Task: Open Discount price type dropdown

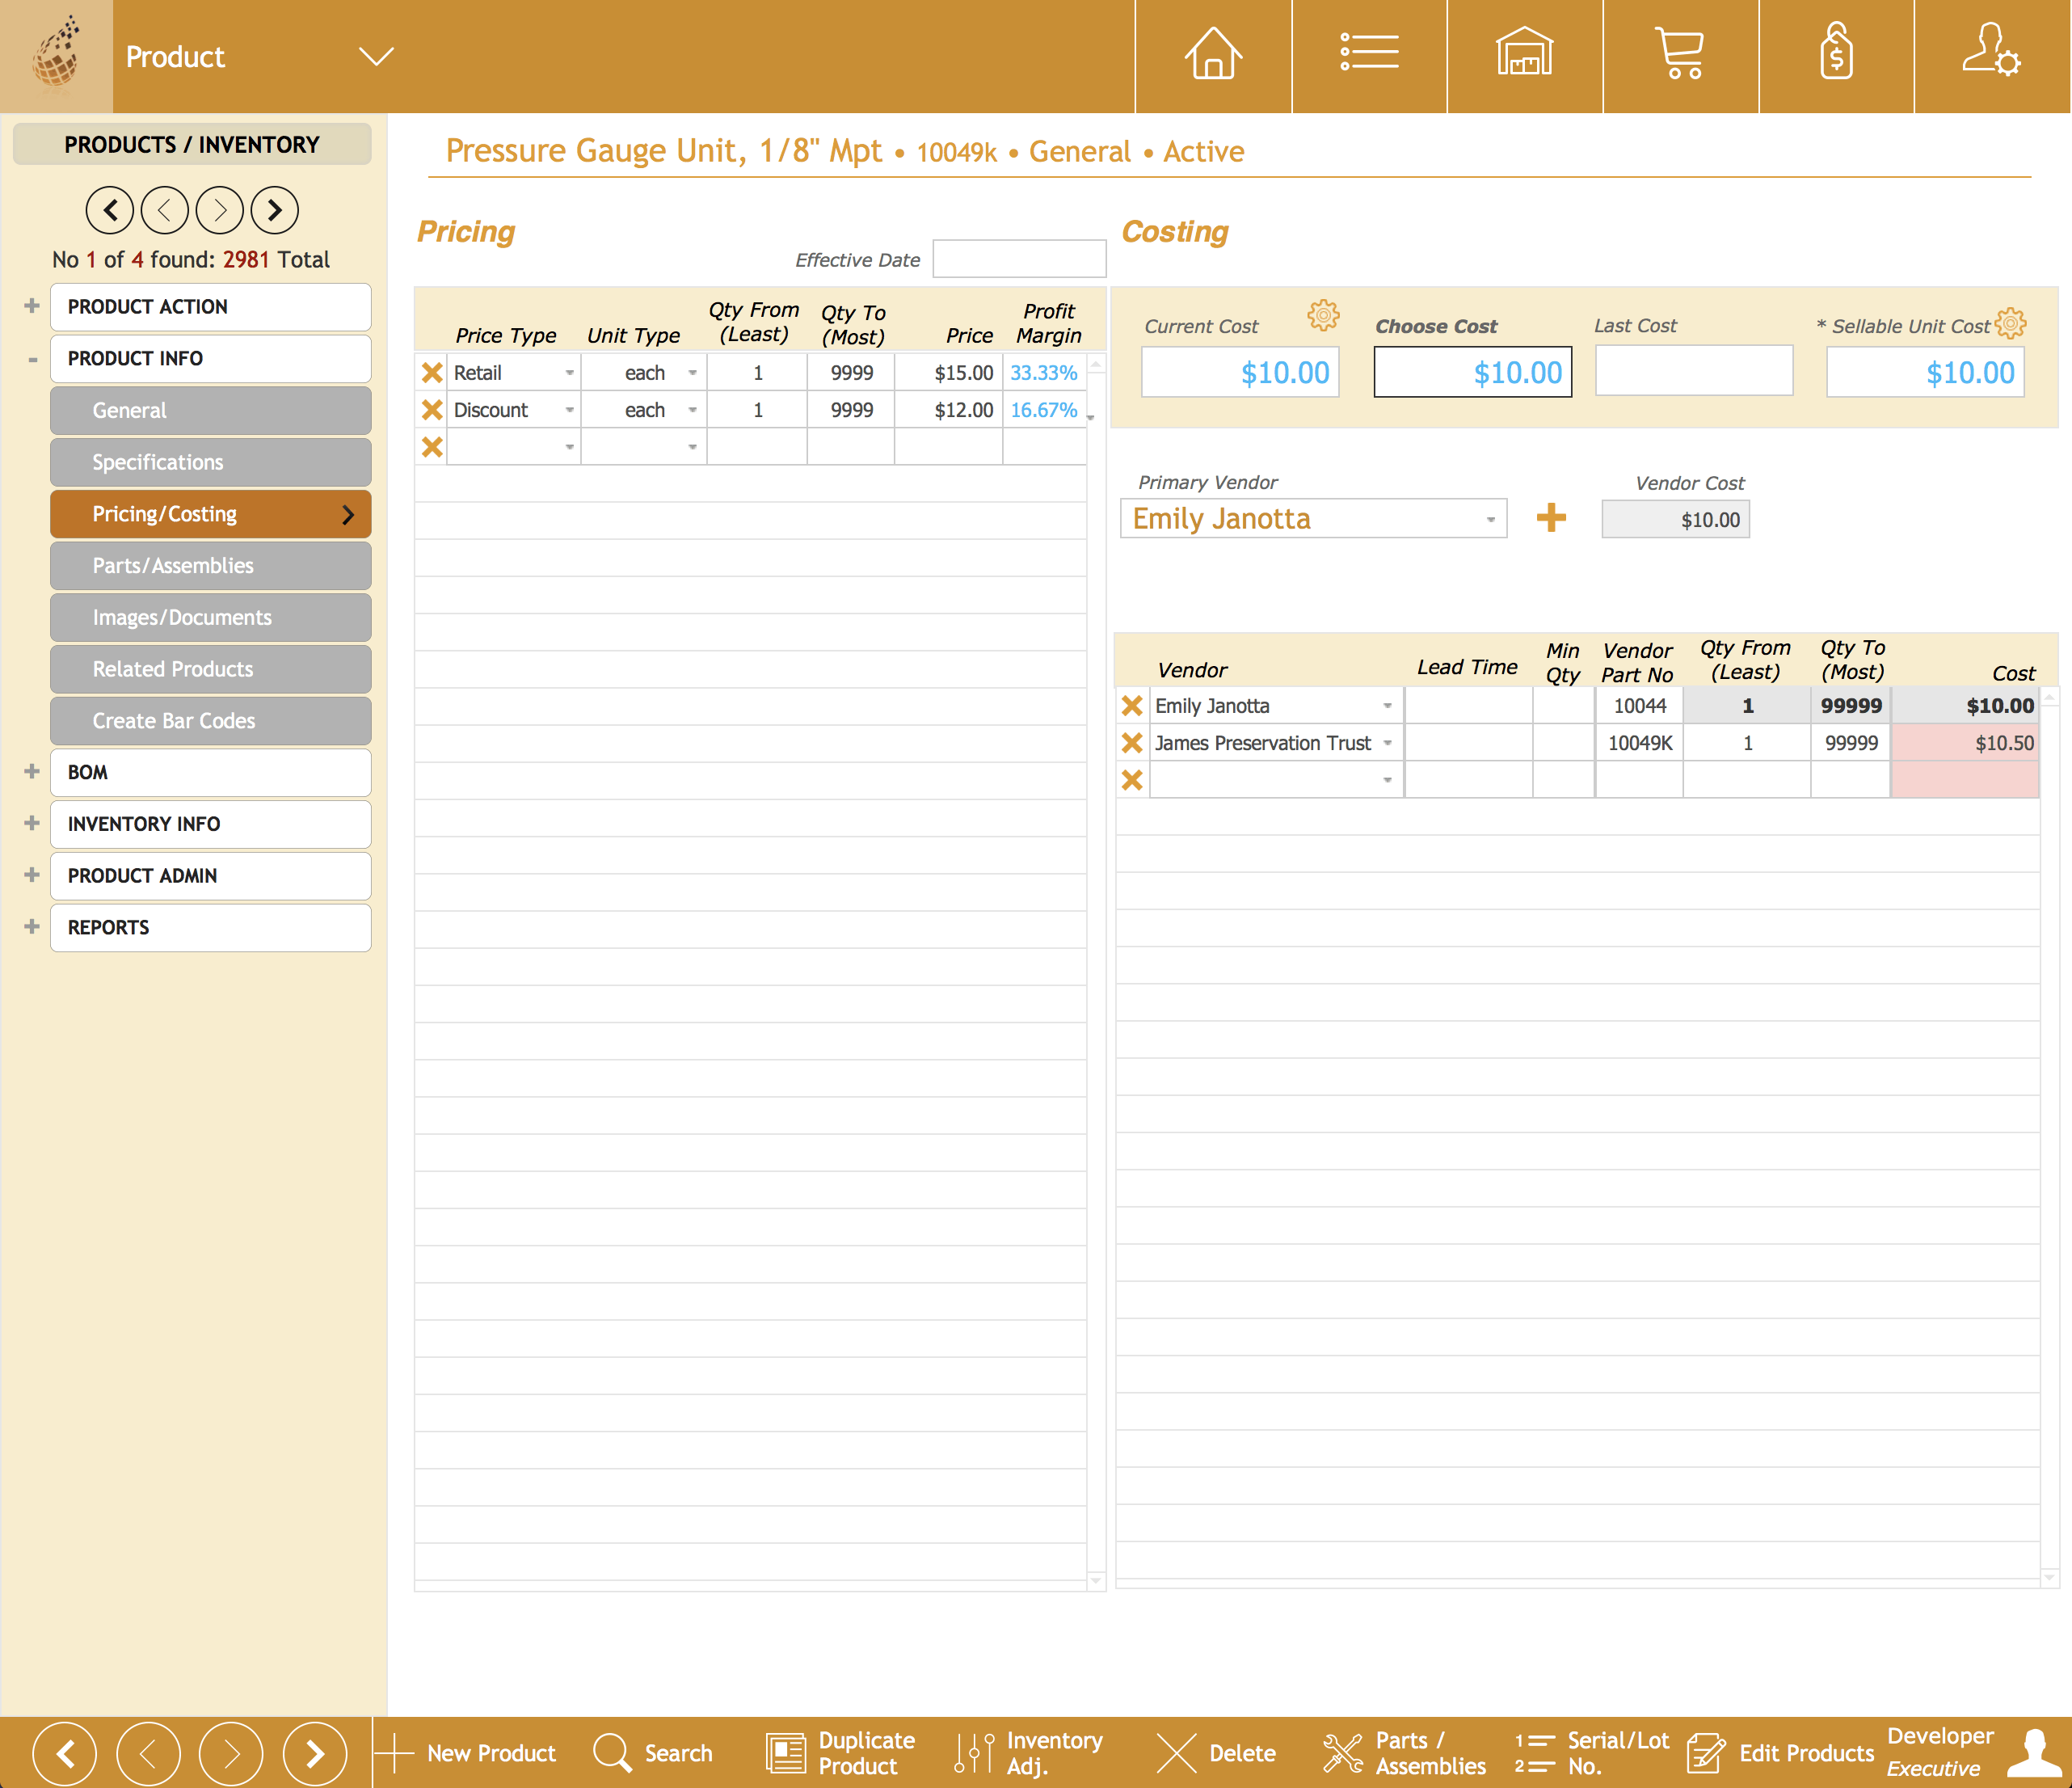Action: 569,410
